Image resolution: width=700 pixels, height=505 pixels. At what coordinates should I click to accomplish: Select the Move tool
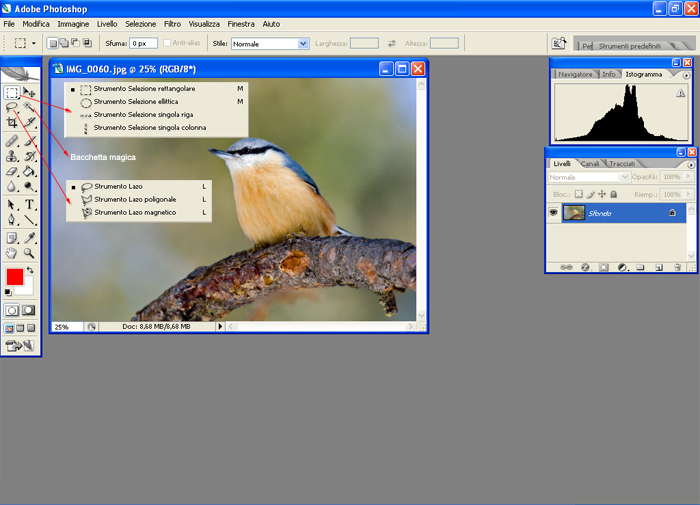click(30, 93)
